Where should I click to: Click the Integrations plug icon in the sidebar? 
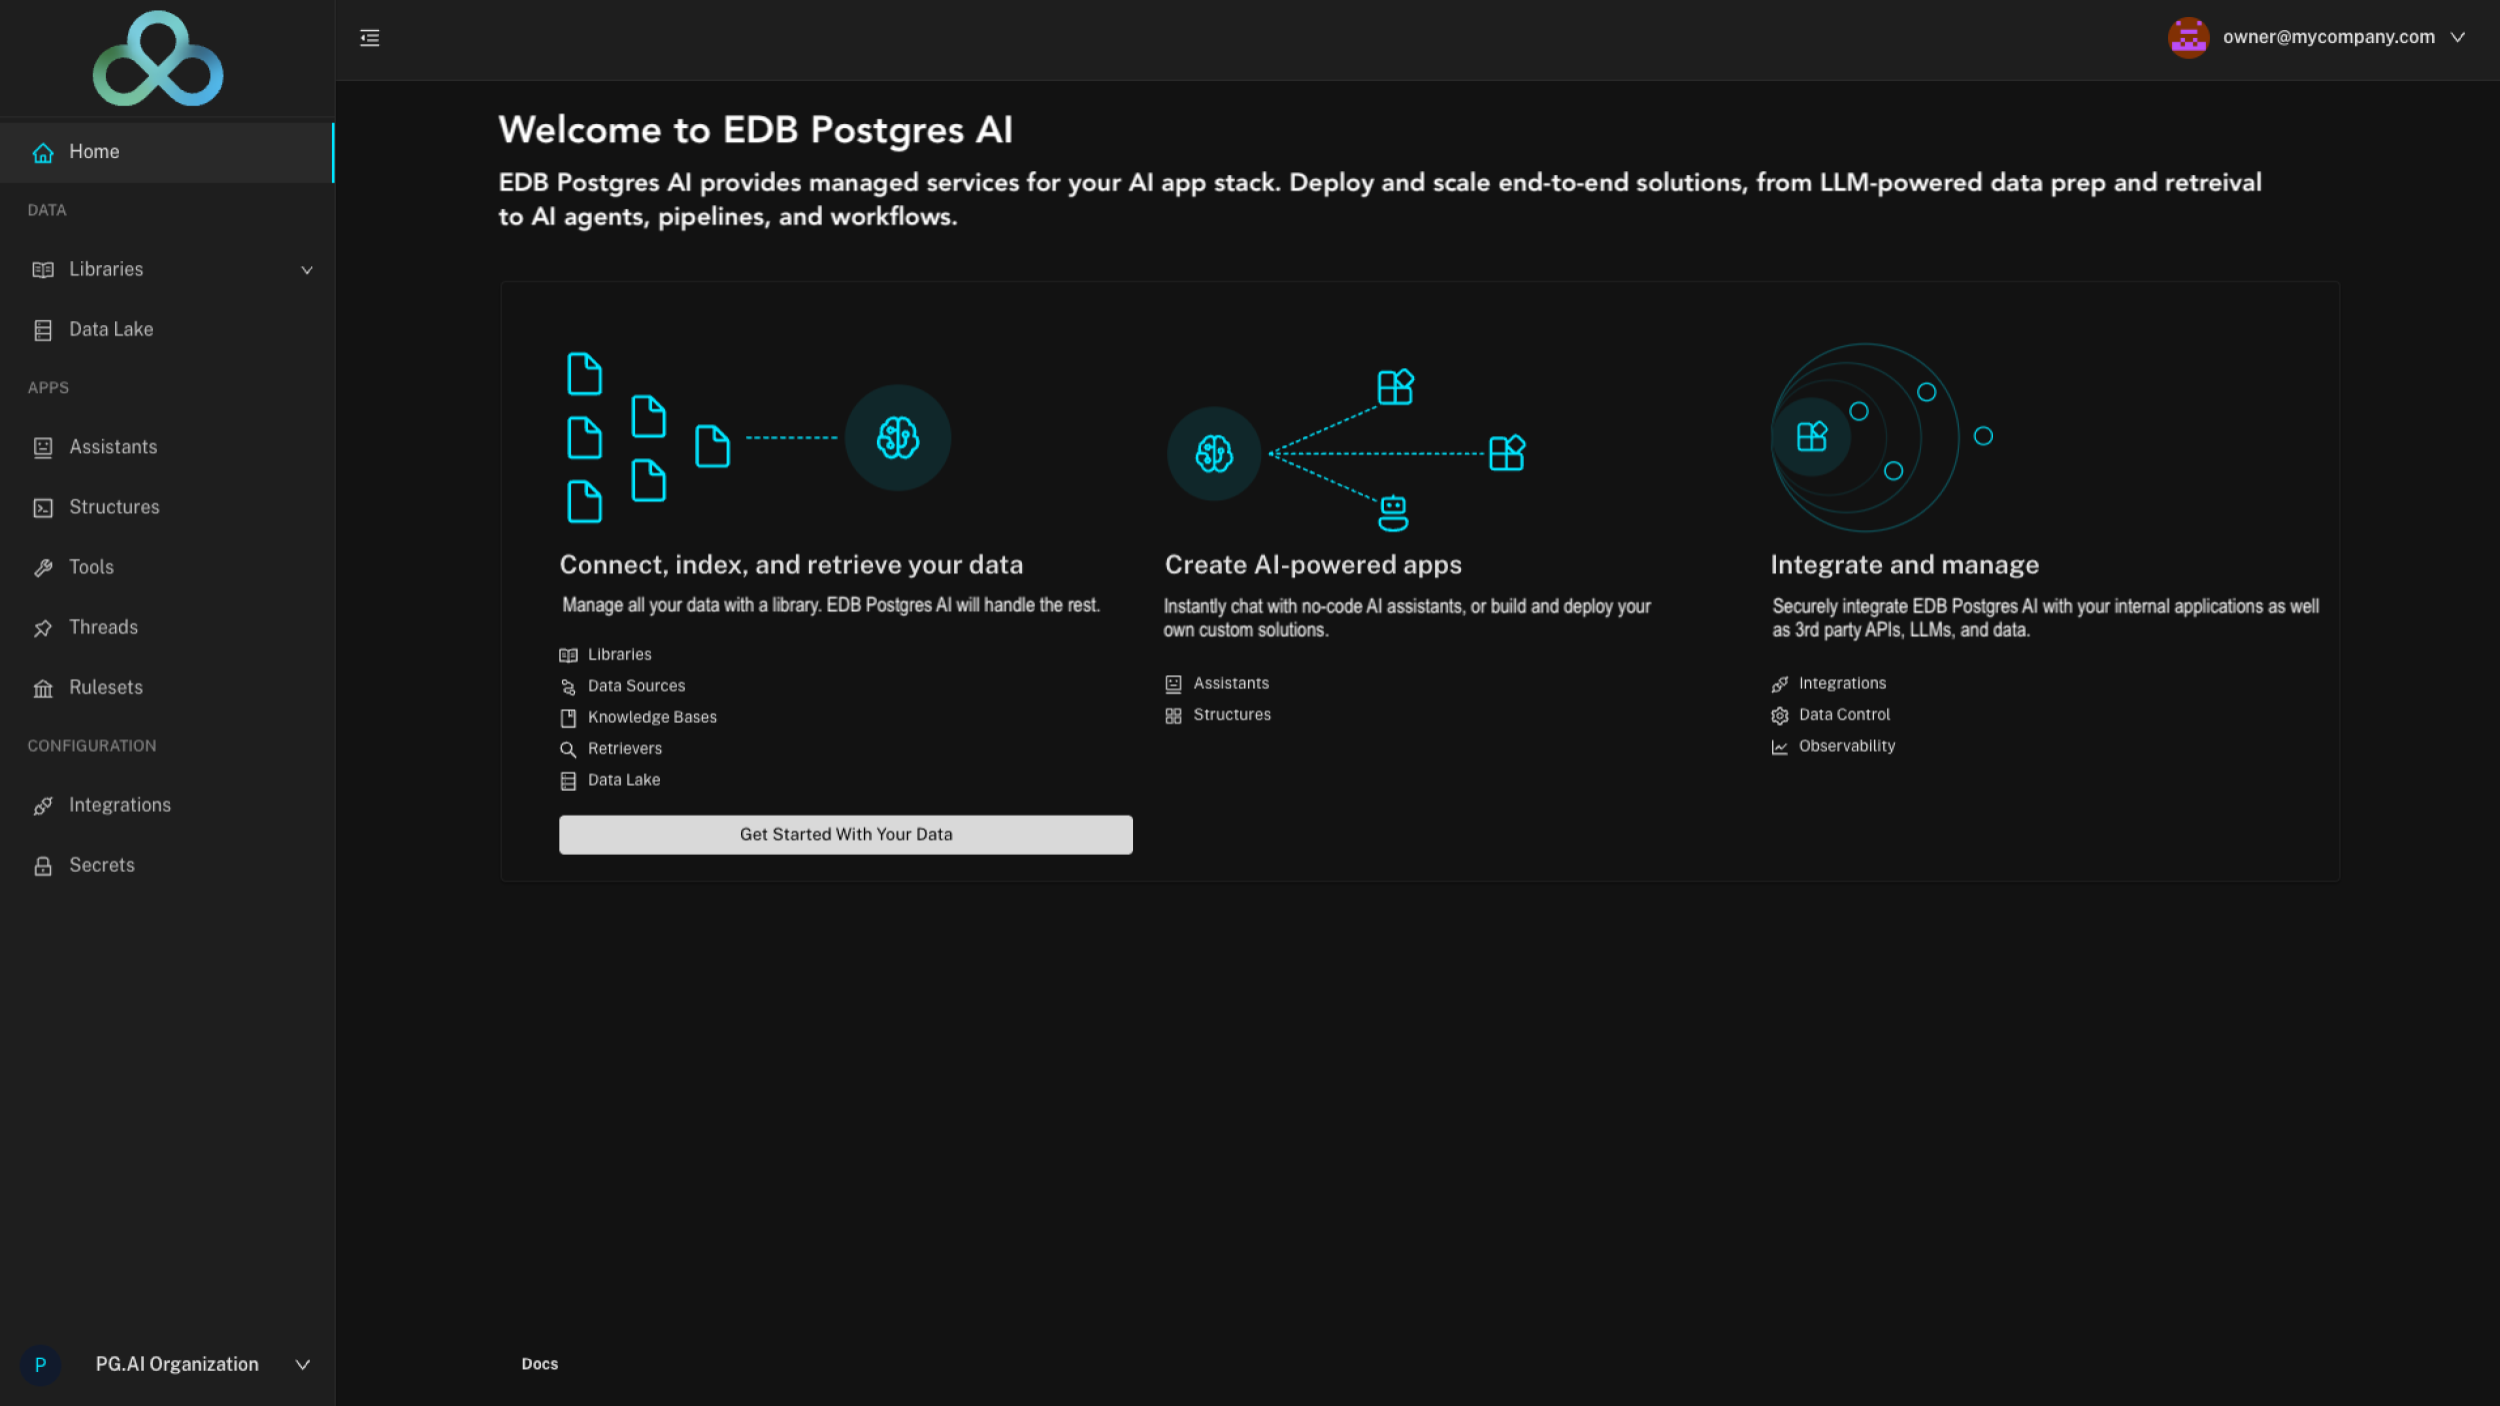[43, 805]
